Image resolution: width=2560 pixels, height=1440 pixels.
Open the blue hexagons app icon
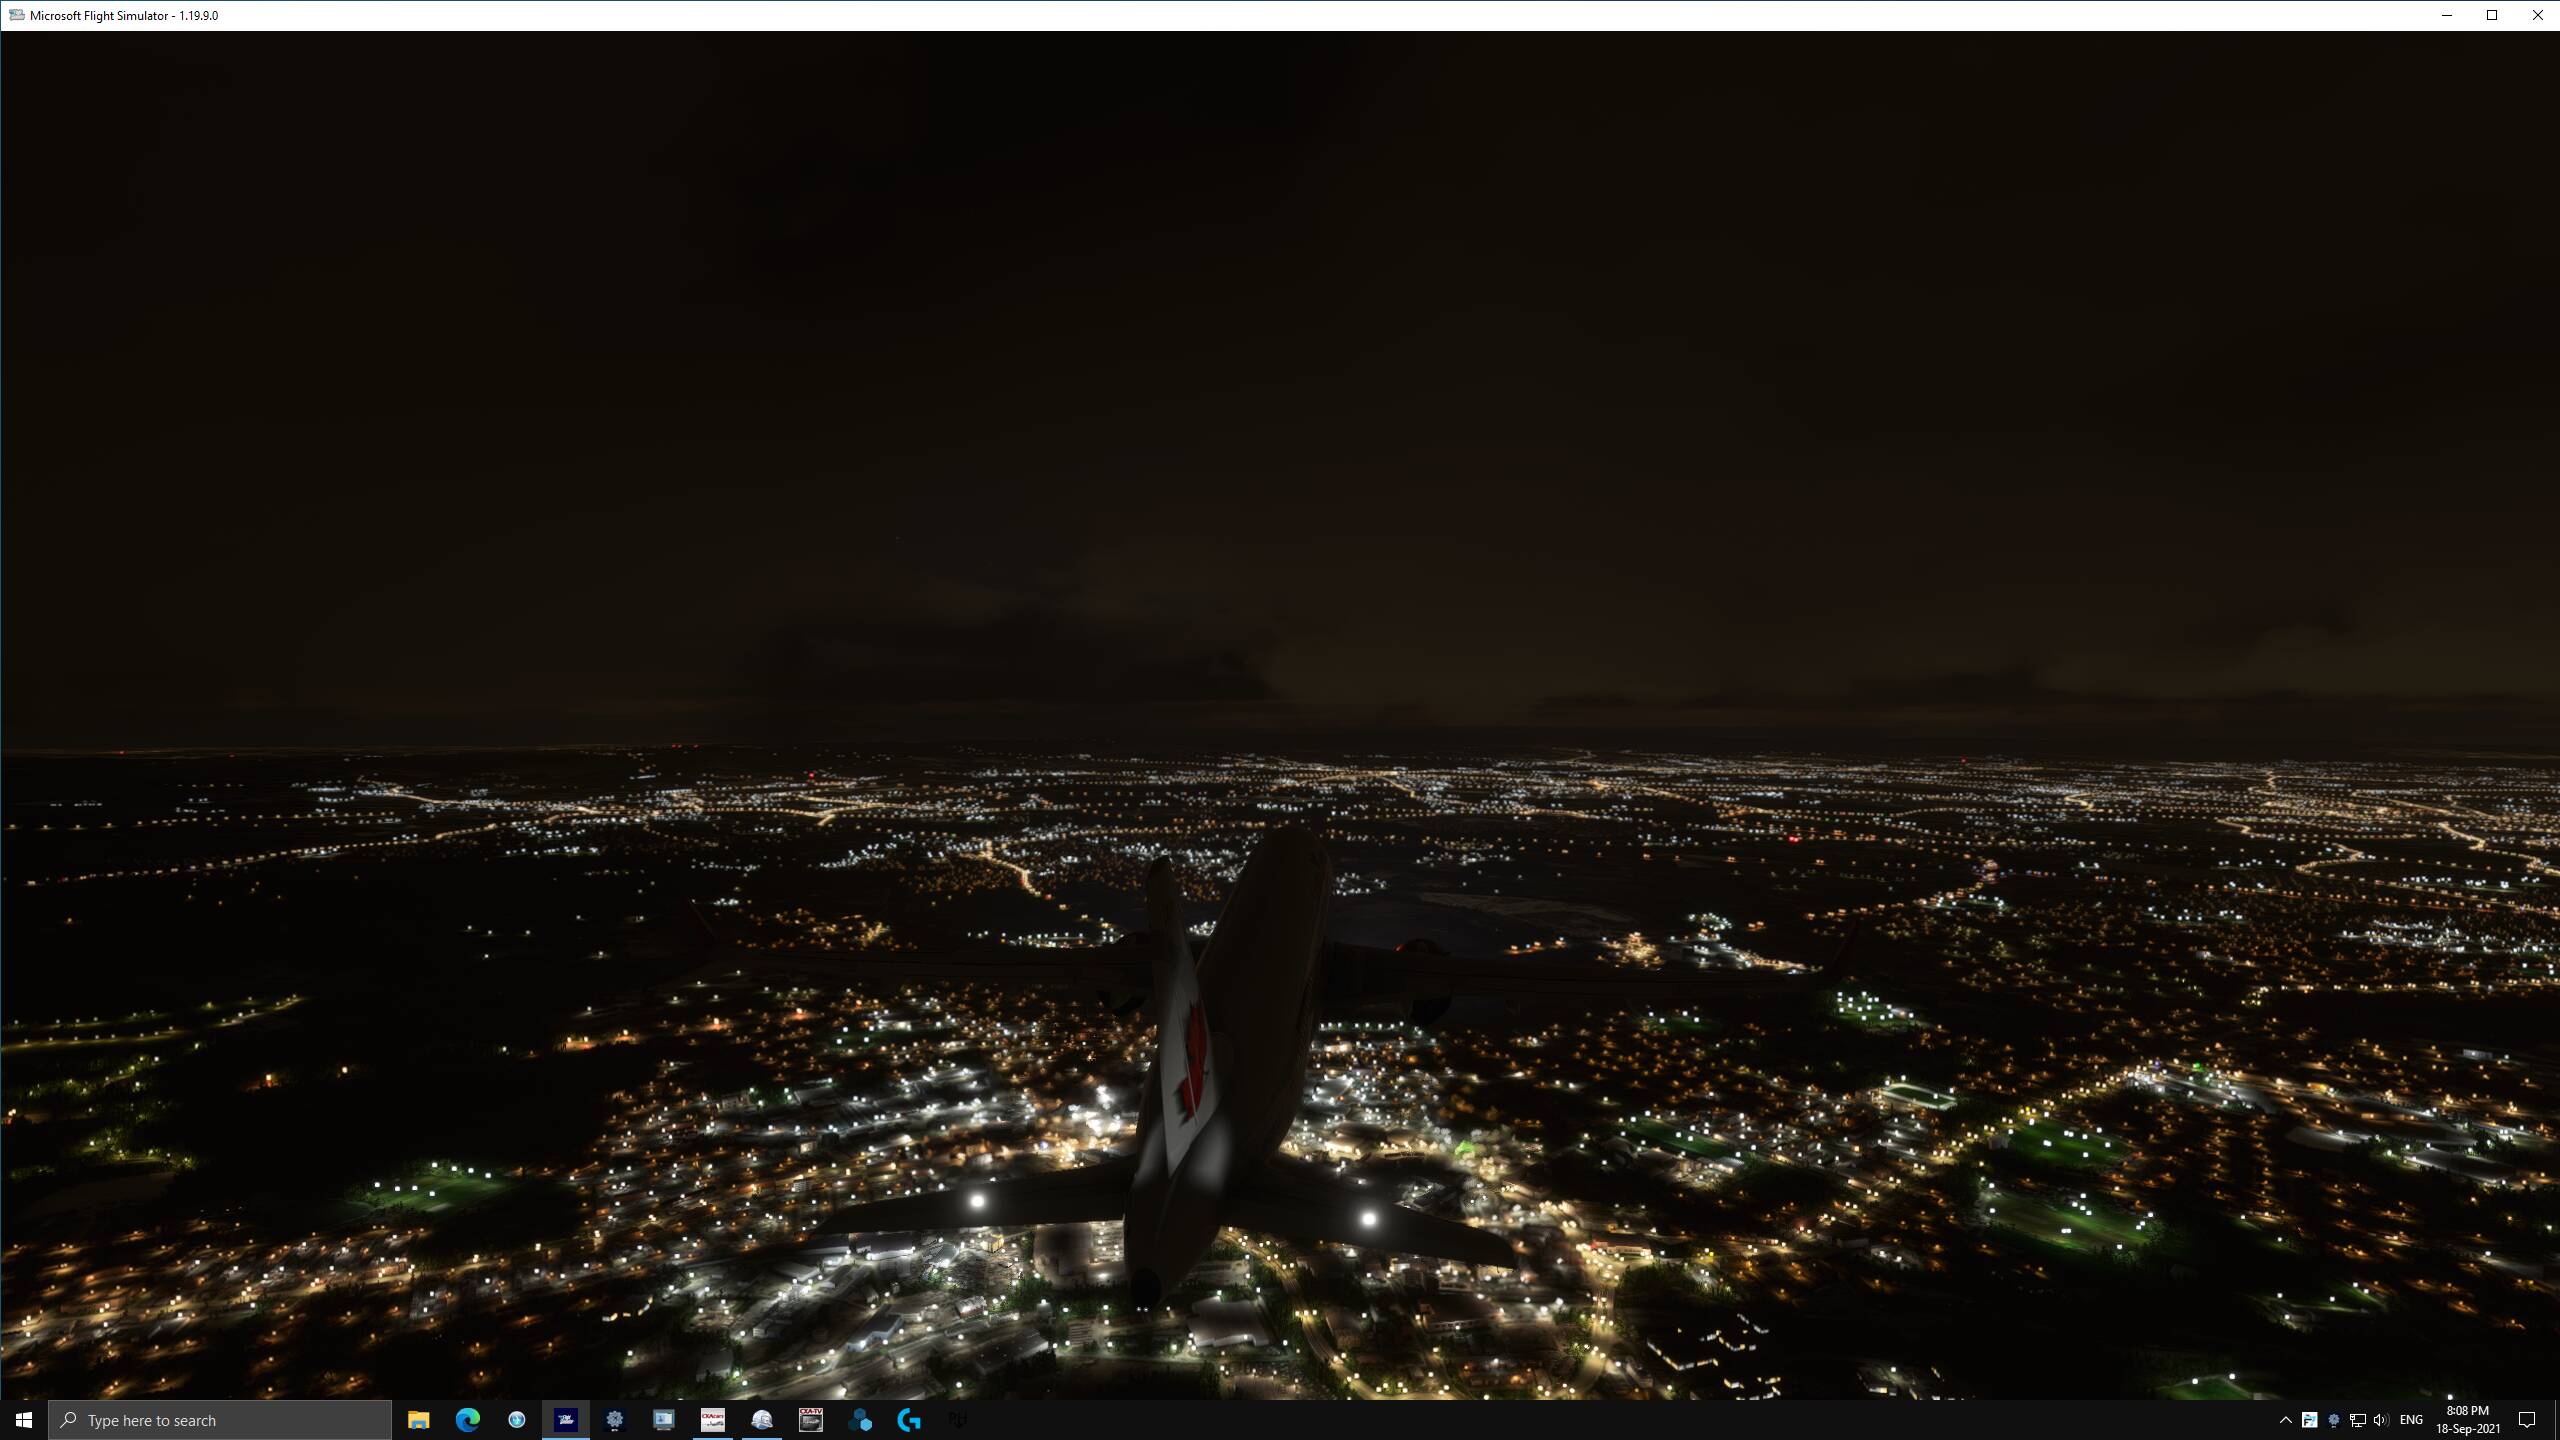click(860, 1420)
